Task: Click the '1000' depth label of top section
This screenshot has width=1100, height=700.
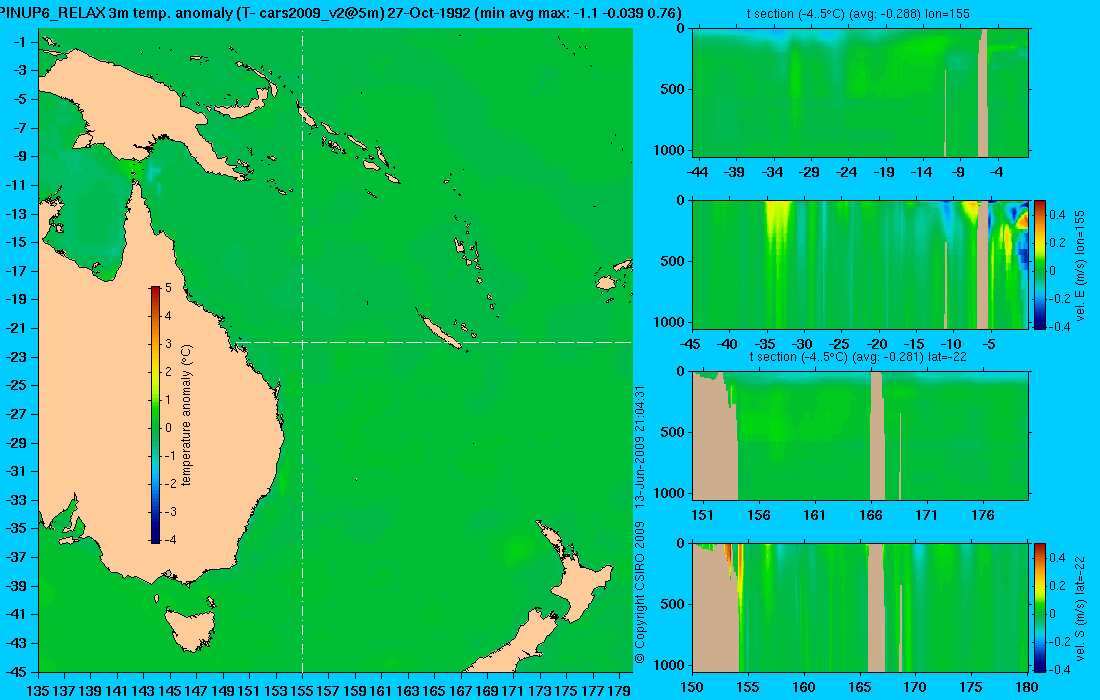Action: (669, 150)
